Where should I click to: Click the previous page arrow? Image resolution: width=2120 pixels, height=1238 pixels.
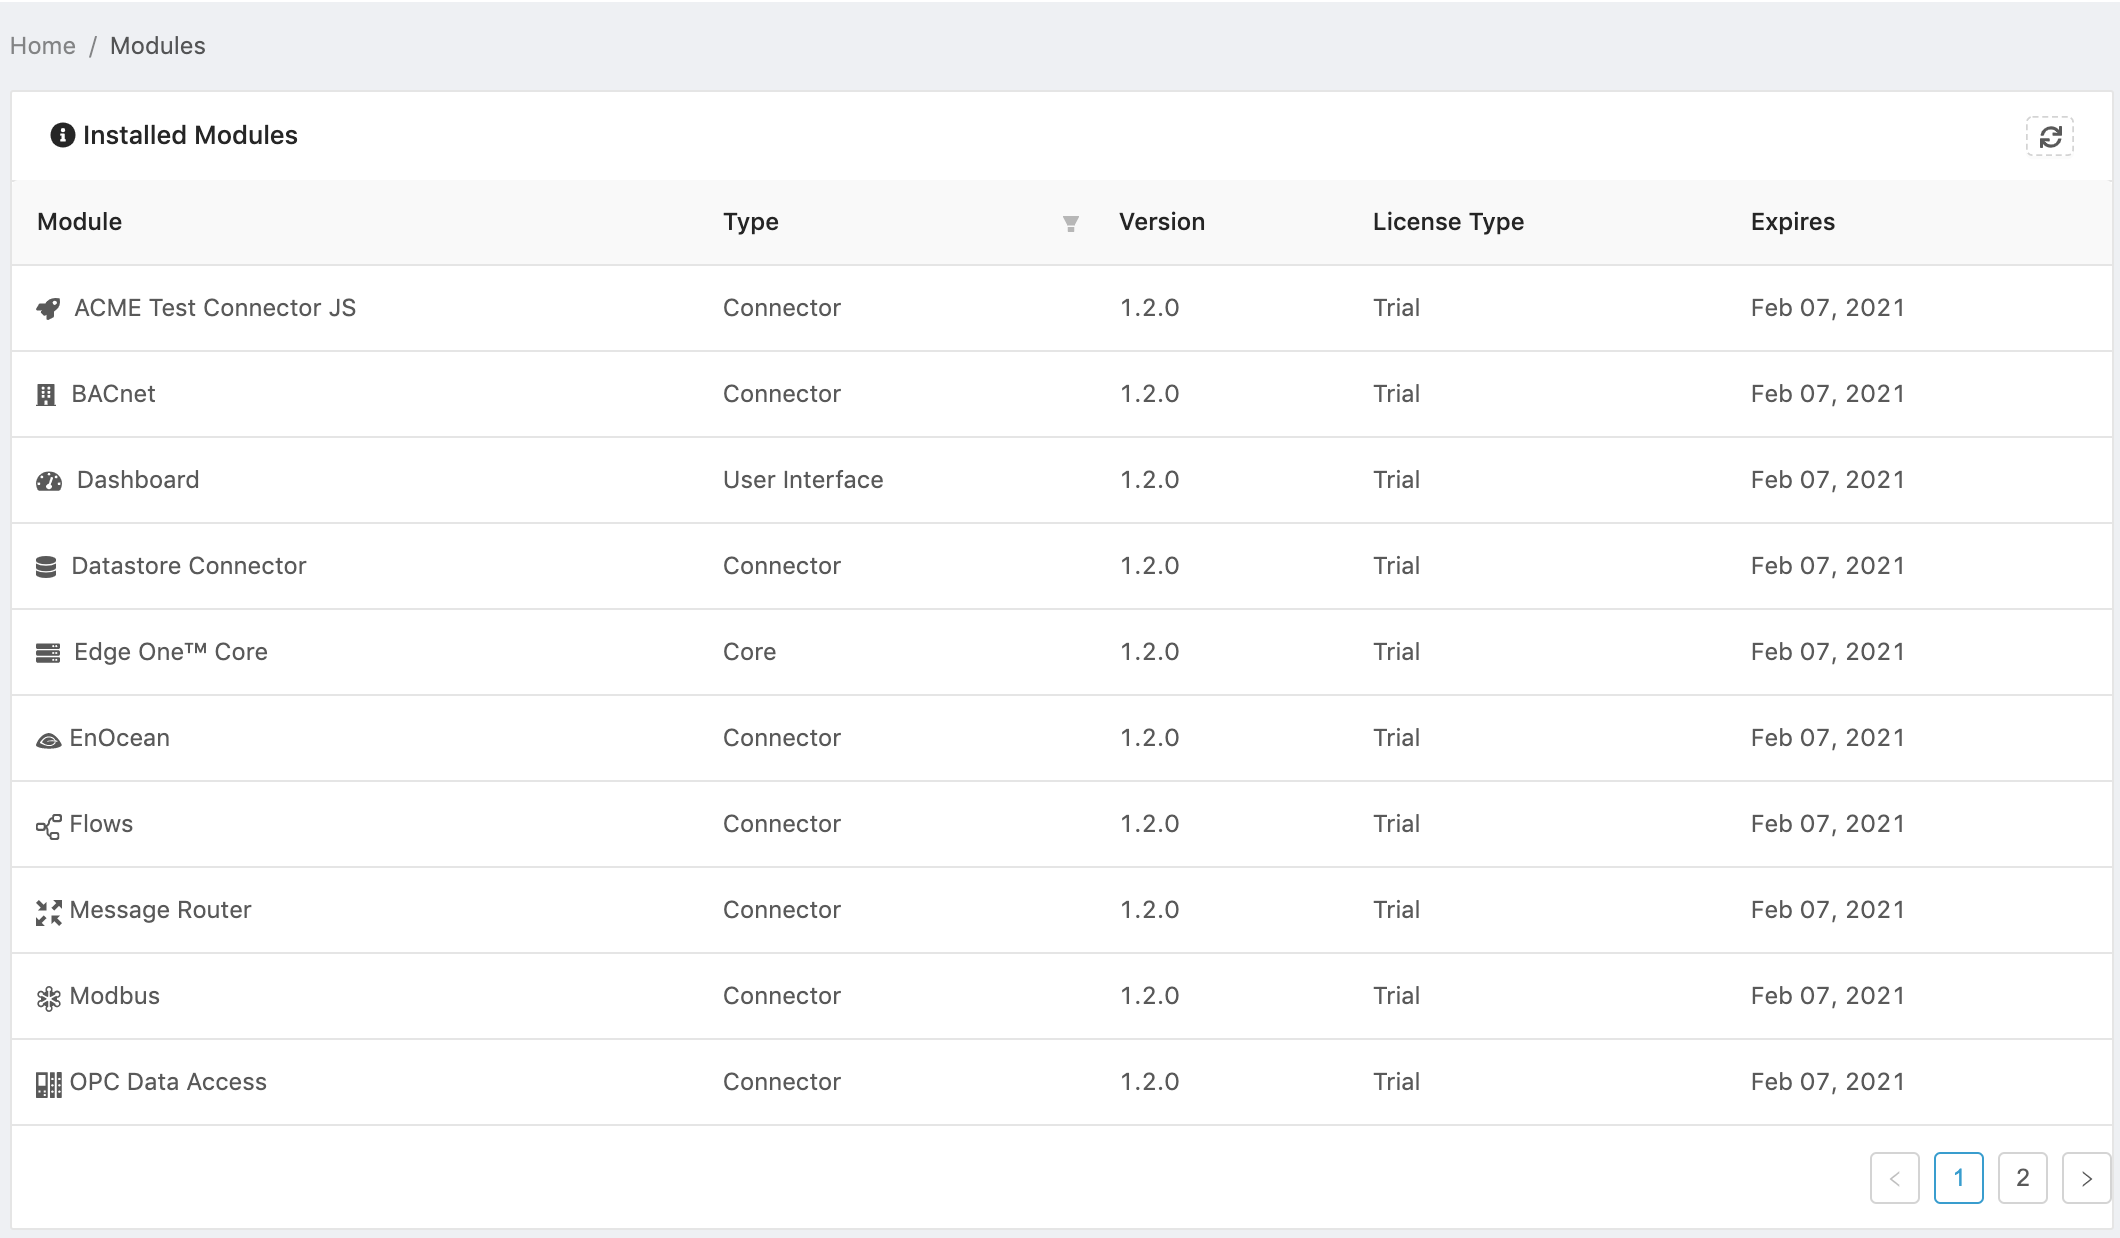click(x=1895, y=1178)
